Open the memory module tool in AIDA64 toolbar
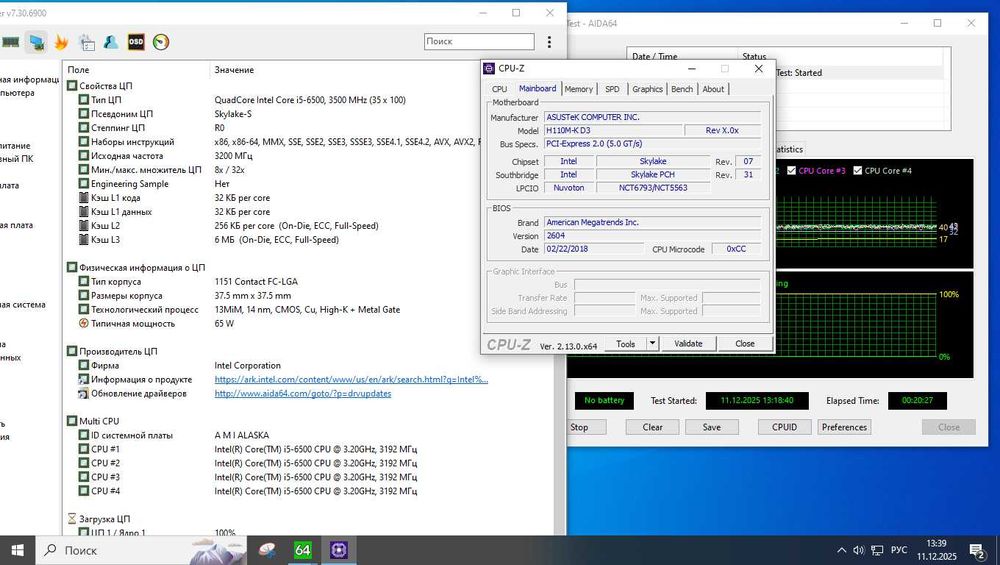Image resolution: width=1000 pixels, height=565 pixels. [x=10, y=42]
